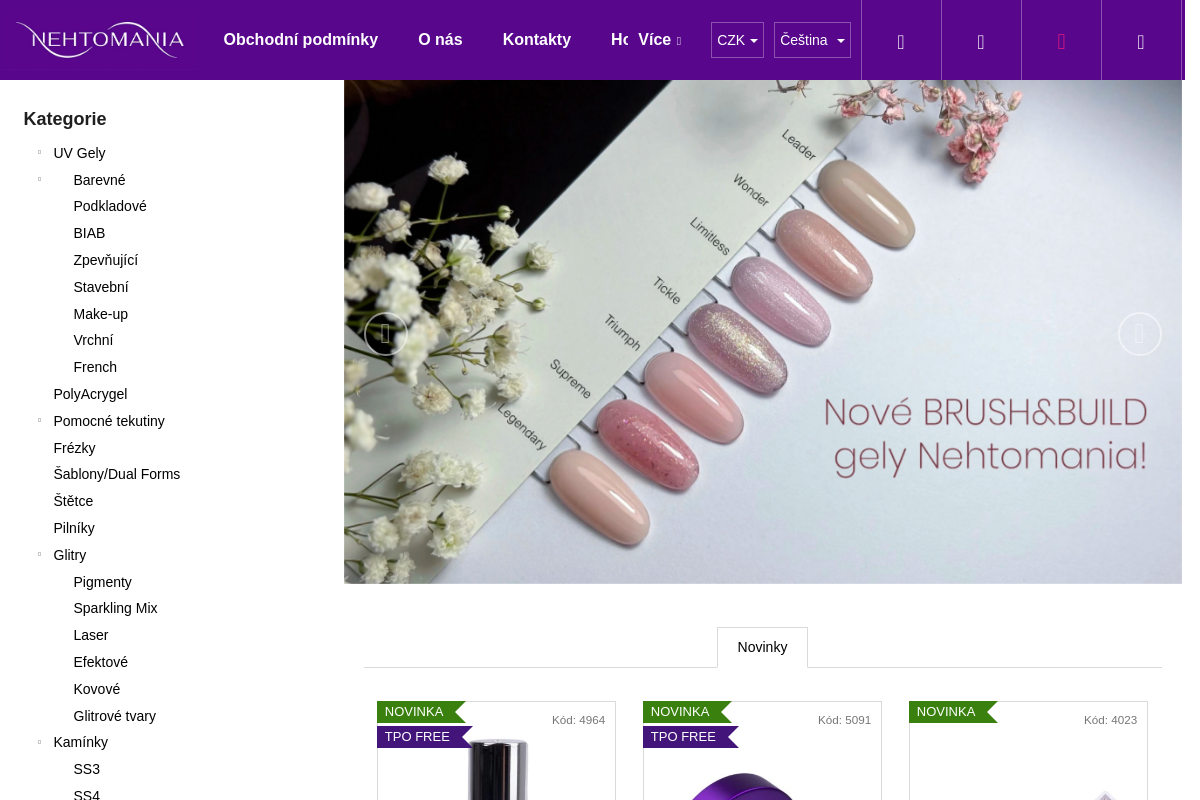Open the Efektové subcategory

click(x=100, y=662)
